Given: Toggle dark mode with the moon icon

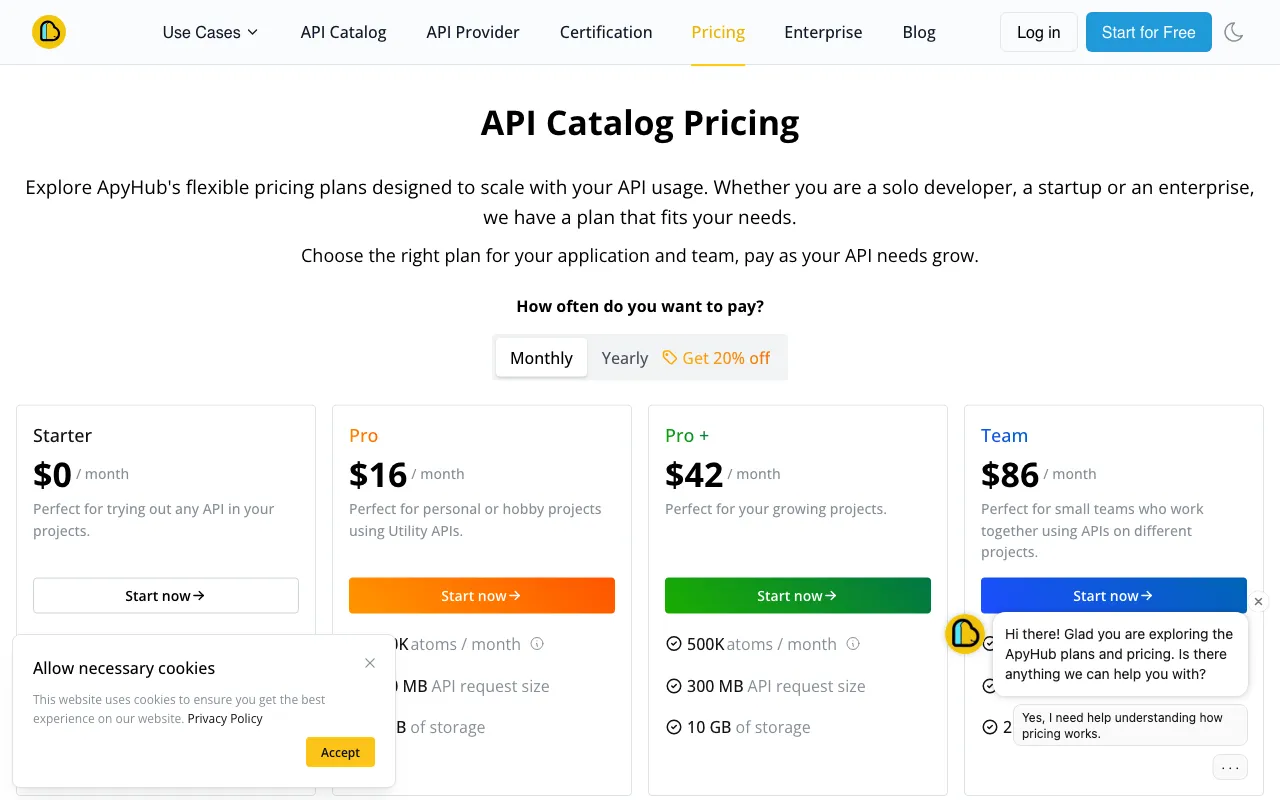Looking at the screenshot, I should [x=1234, y=32].
